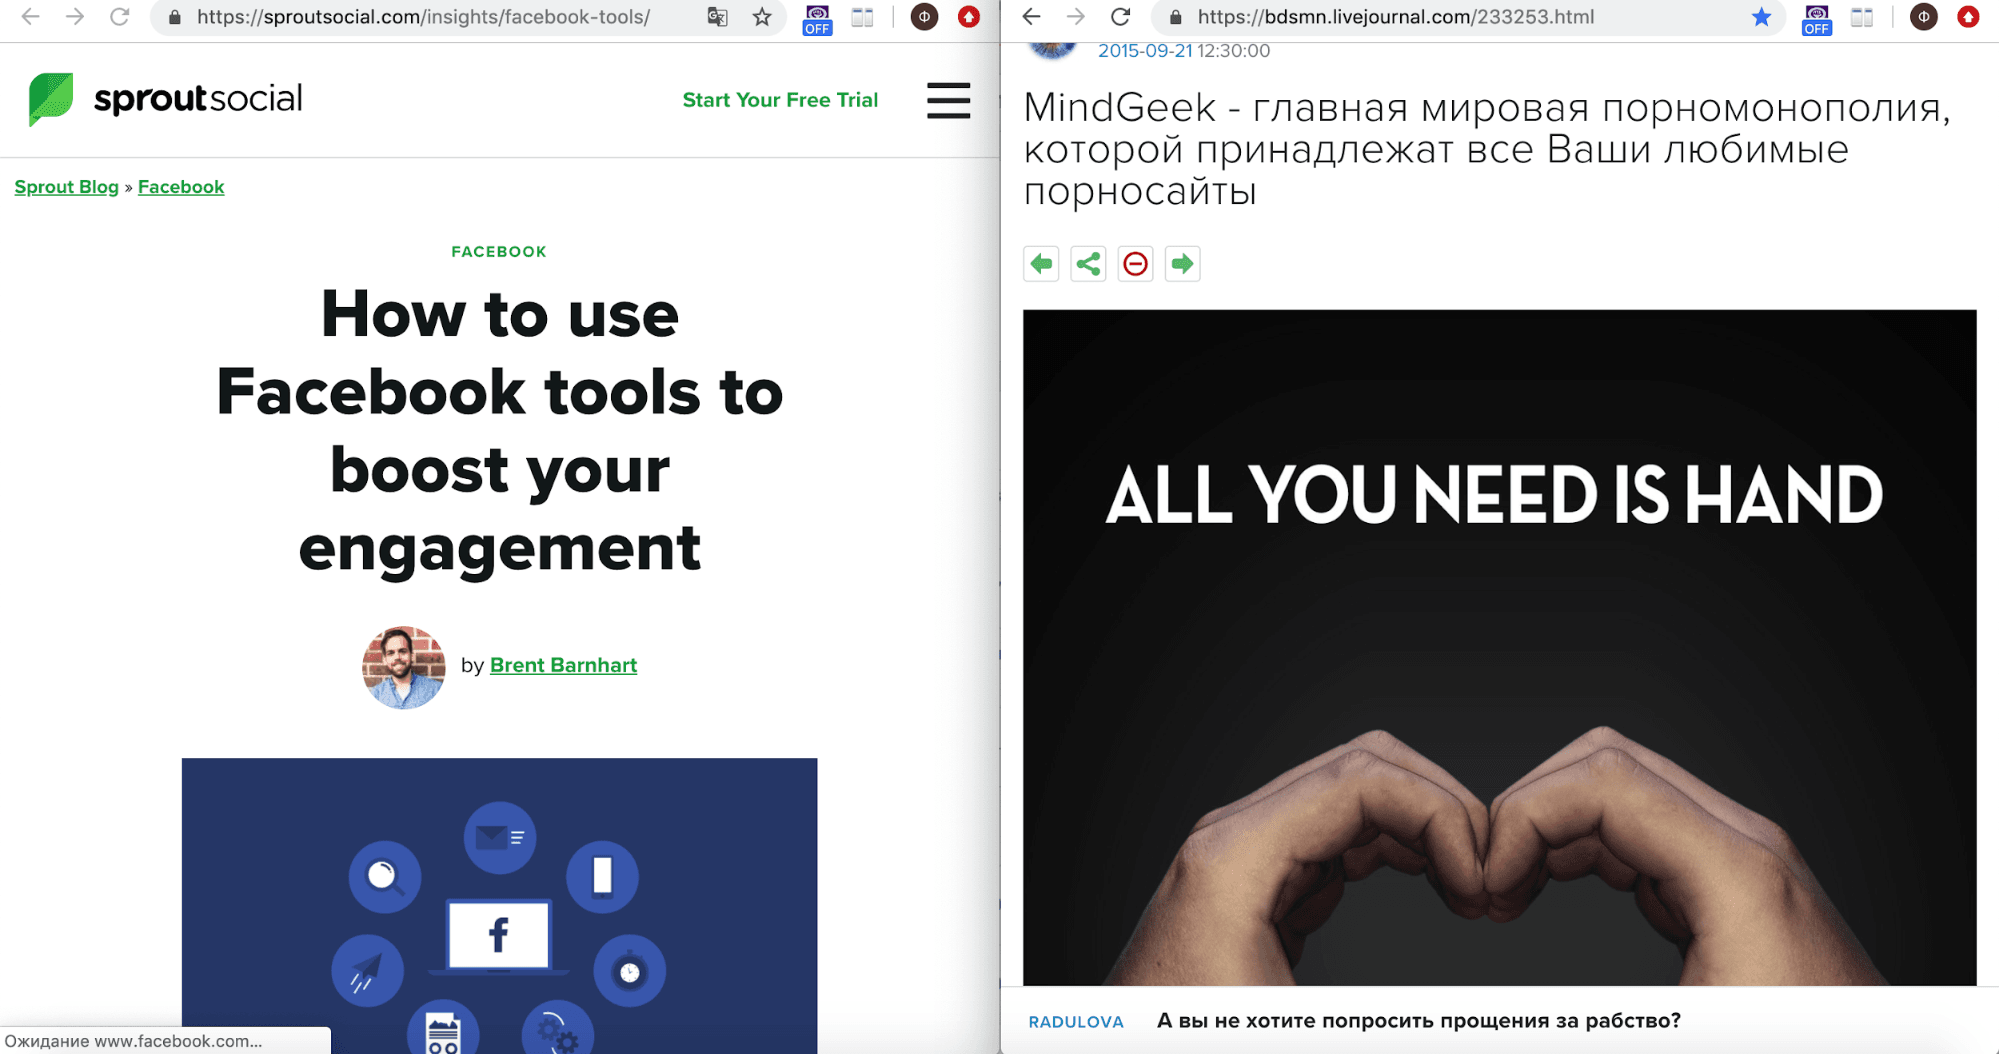
Task: Go back in the right browser window
Action: point(1031,17)
